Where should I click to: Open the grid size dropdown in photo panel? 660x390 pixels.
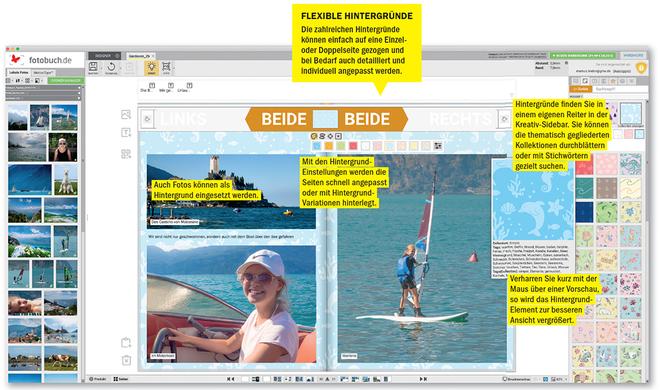[28, 80]
